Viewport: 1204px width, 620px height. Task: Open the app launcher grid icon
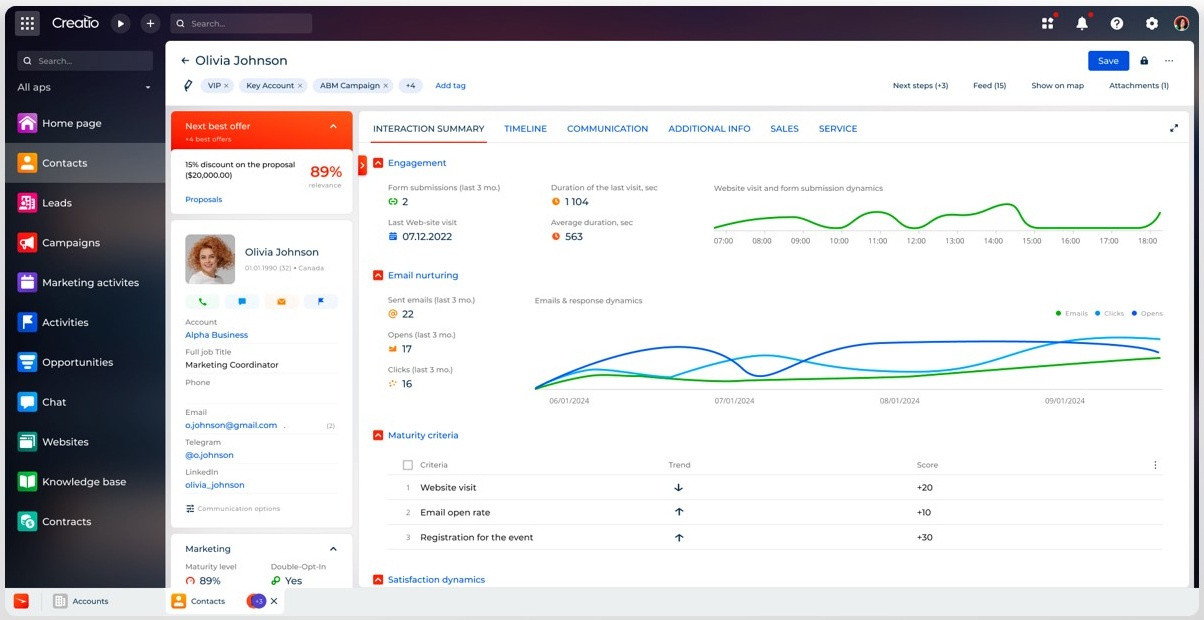pyautogui.click(x=27, y=23)
